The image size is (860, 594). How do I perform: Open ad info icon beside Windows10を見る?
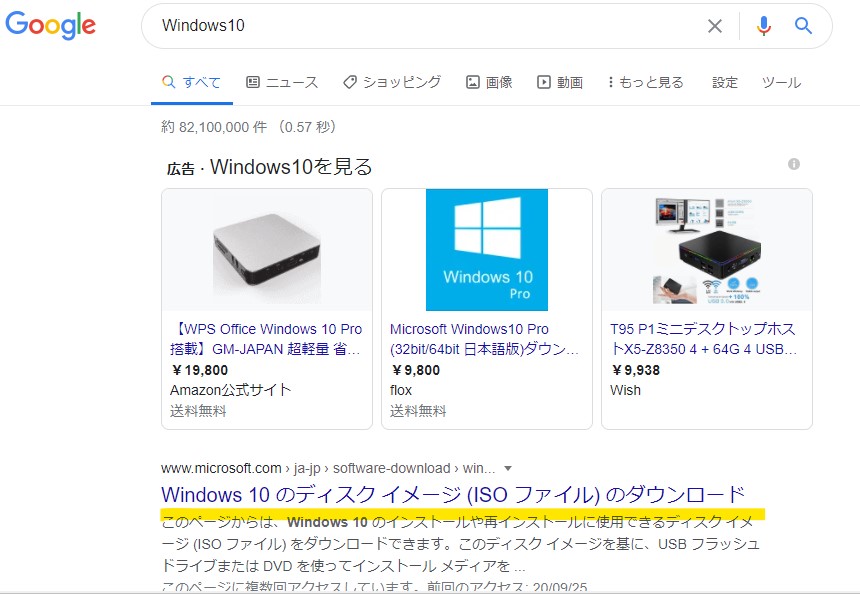[794, 164]
